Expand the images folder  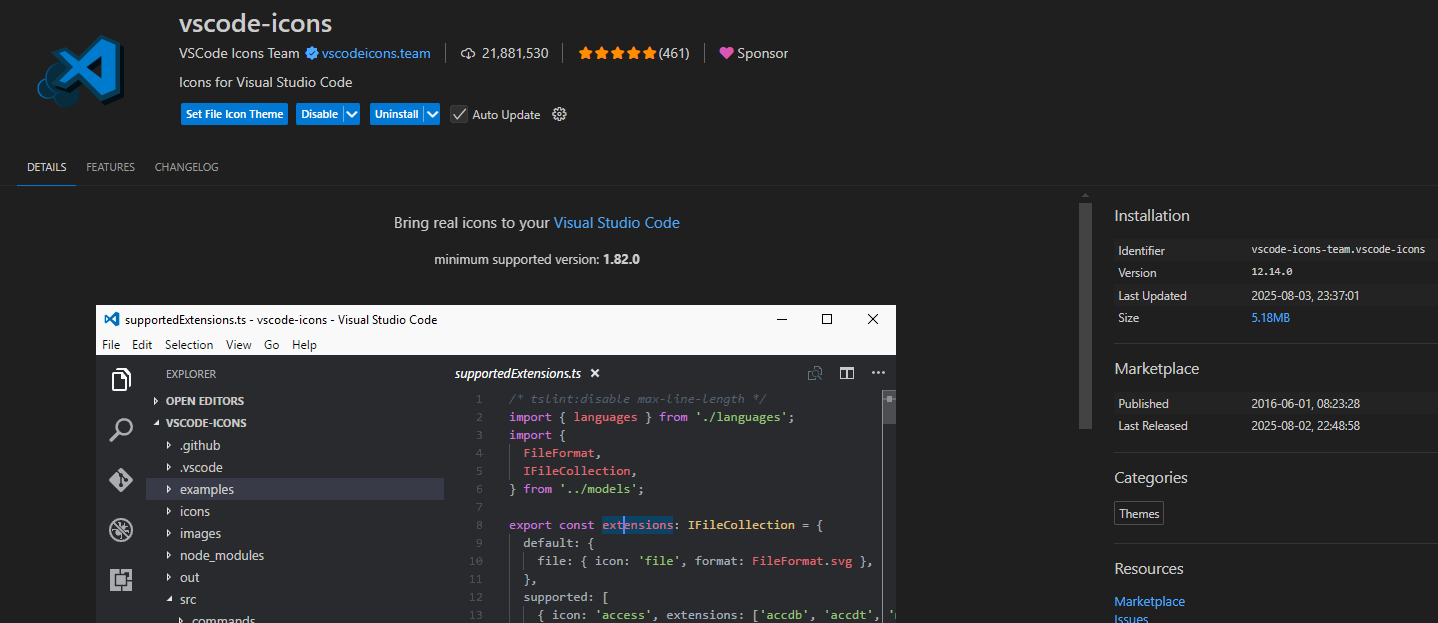coord(169,533)
